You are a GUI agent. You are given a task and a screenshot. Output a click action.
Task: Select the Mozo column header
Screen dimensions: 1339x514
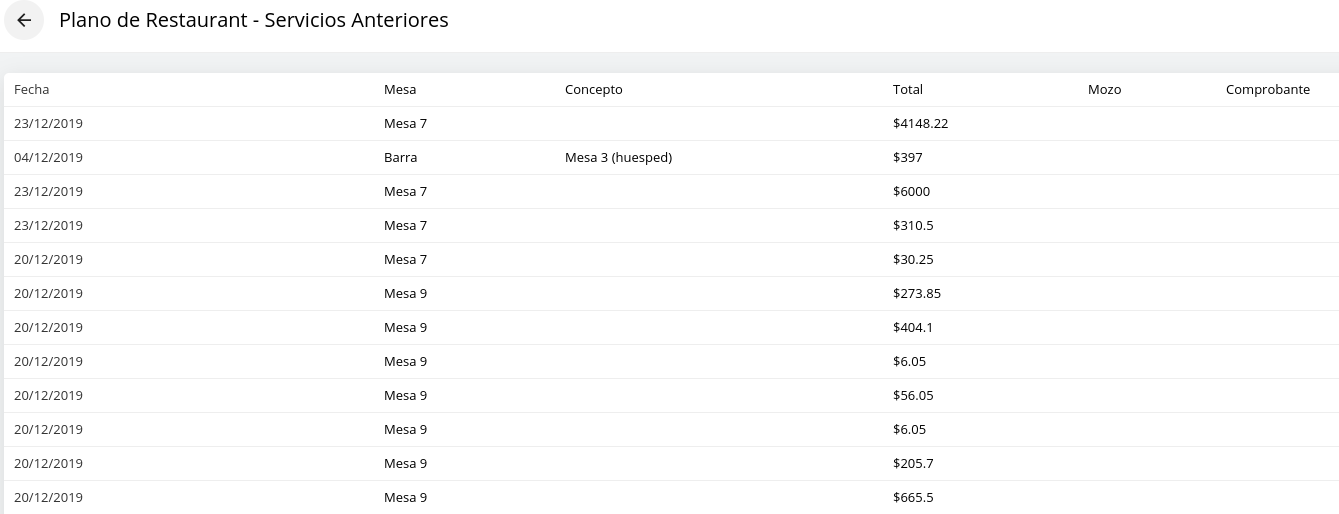point(1104,90)
